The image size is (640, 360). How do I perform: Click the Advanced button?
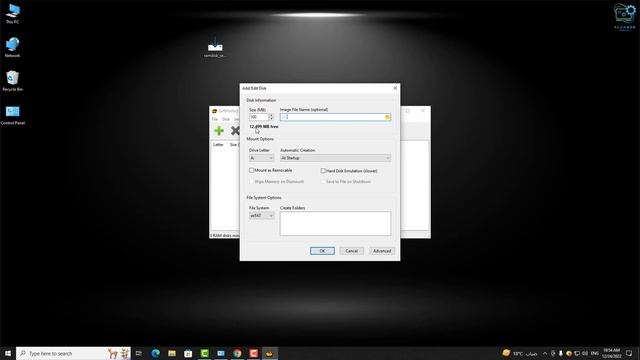tap(382, 251)
